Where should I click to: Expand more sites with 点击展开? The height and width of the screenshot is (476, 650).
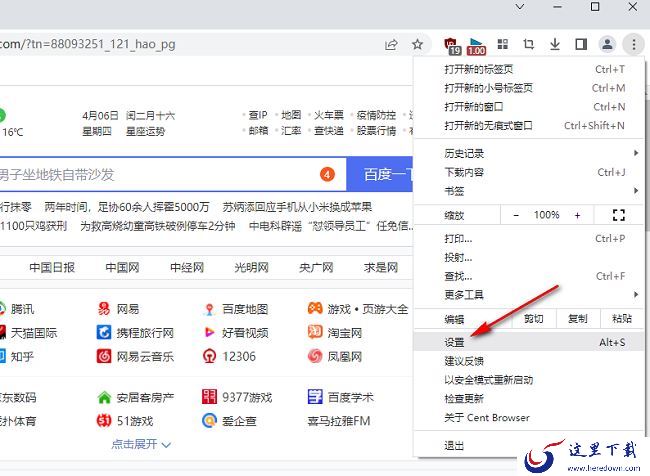[x=141, y=444]
